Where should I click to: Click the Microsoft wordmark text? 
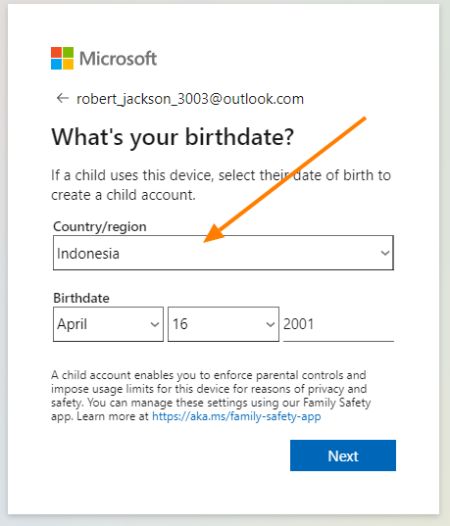pos(118,59)
